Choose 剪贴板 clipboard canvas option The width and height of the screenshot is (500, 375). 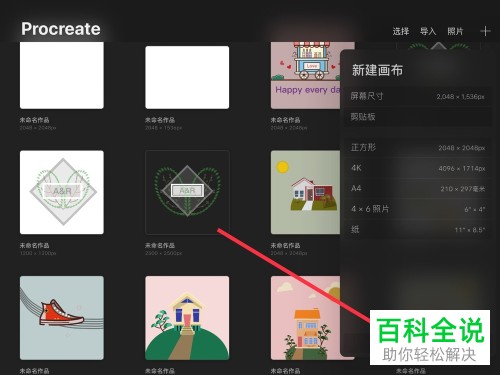[418, 117]
